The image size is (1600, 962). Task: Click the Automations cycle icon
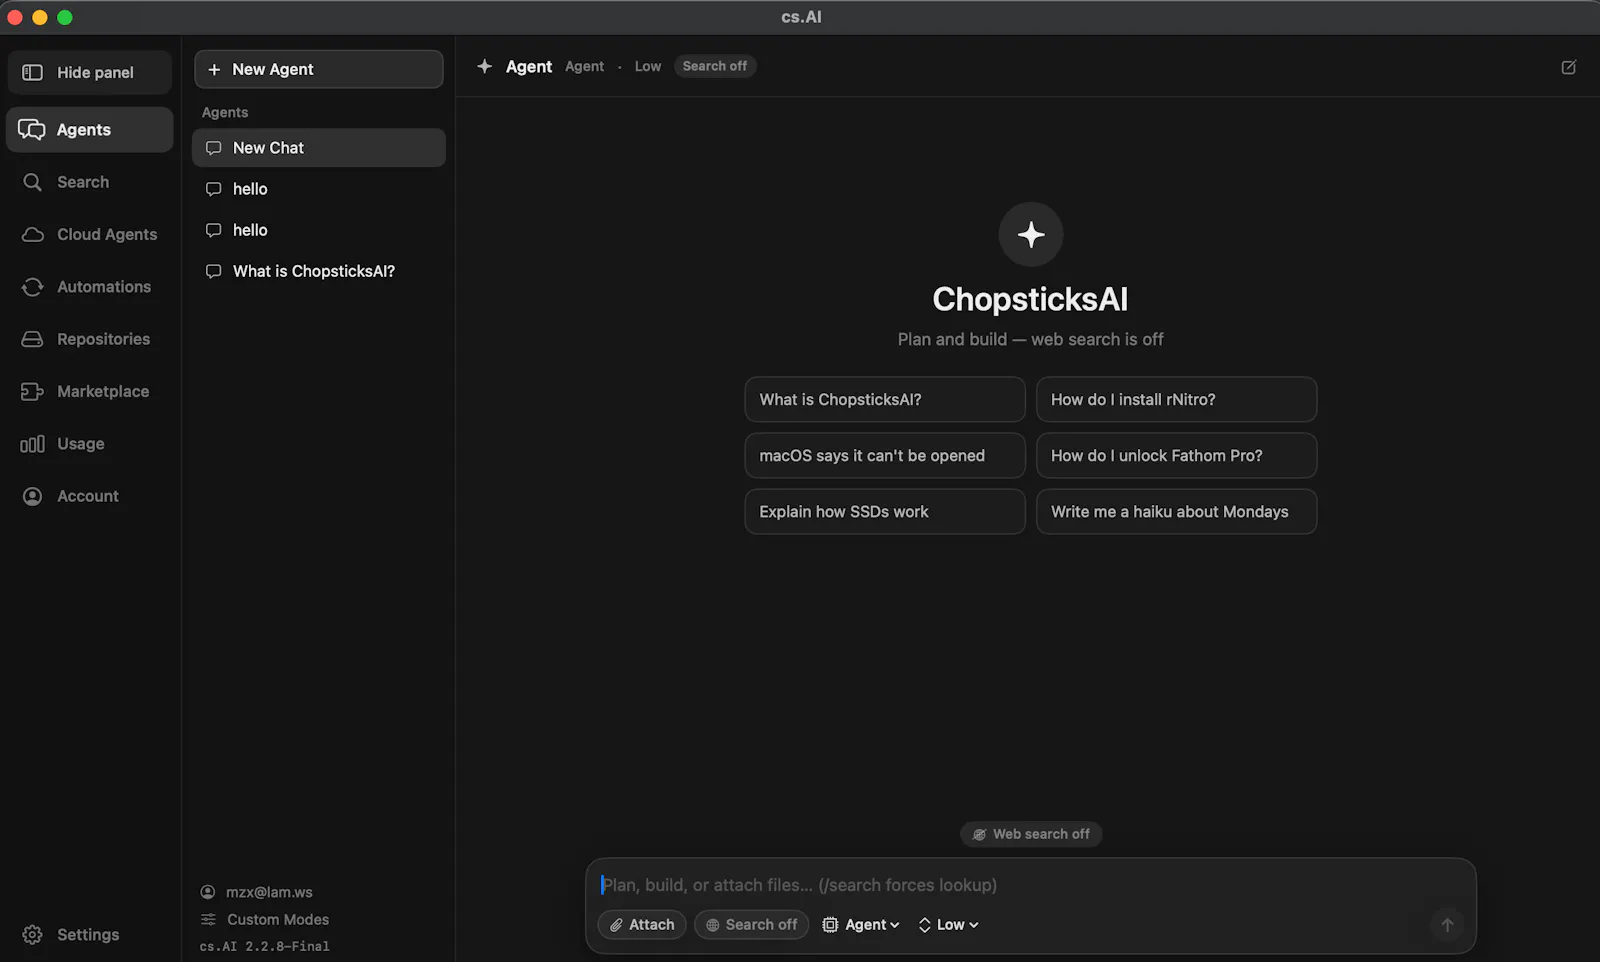pos(32,287)
